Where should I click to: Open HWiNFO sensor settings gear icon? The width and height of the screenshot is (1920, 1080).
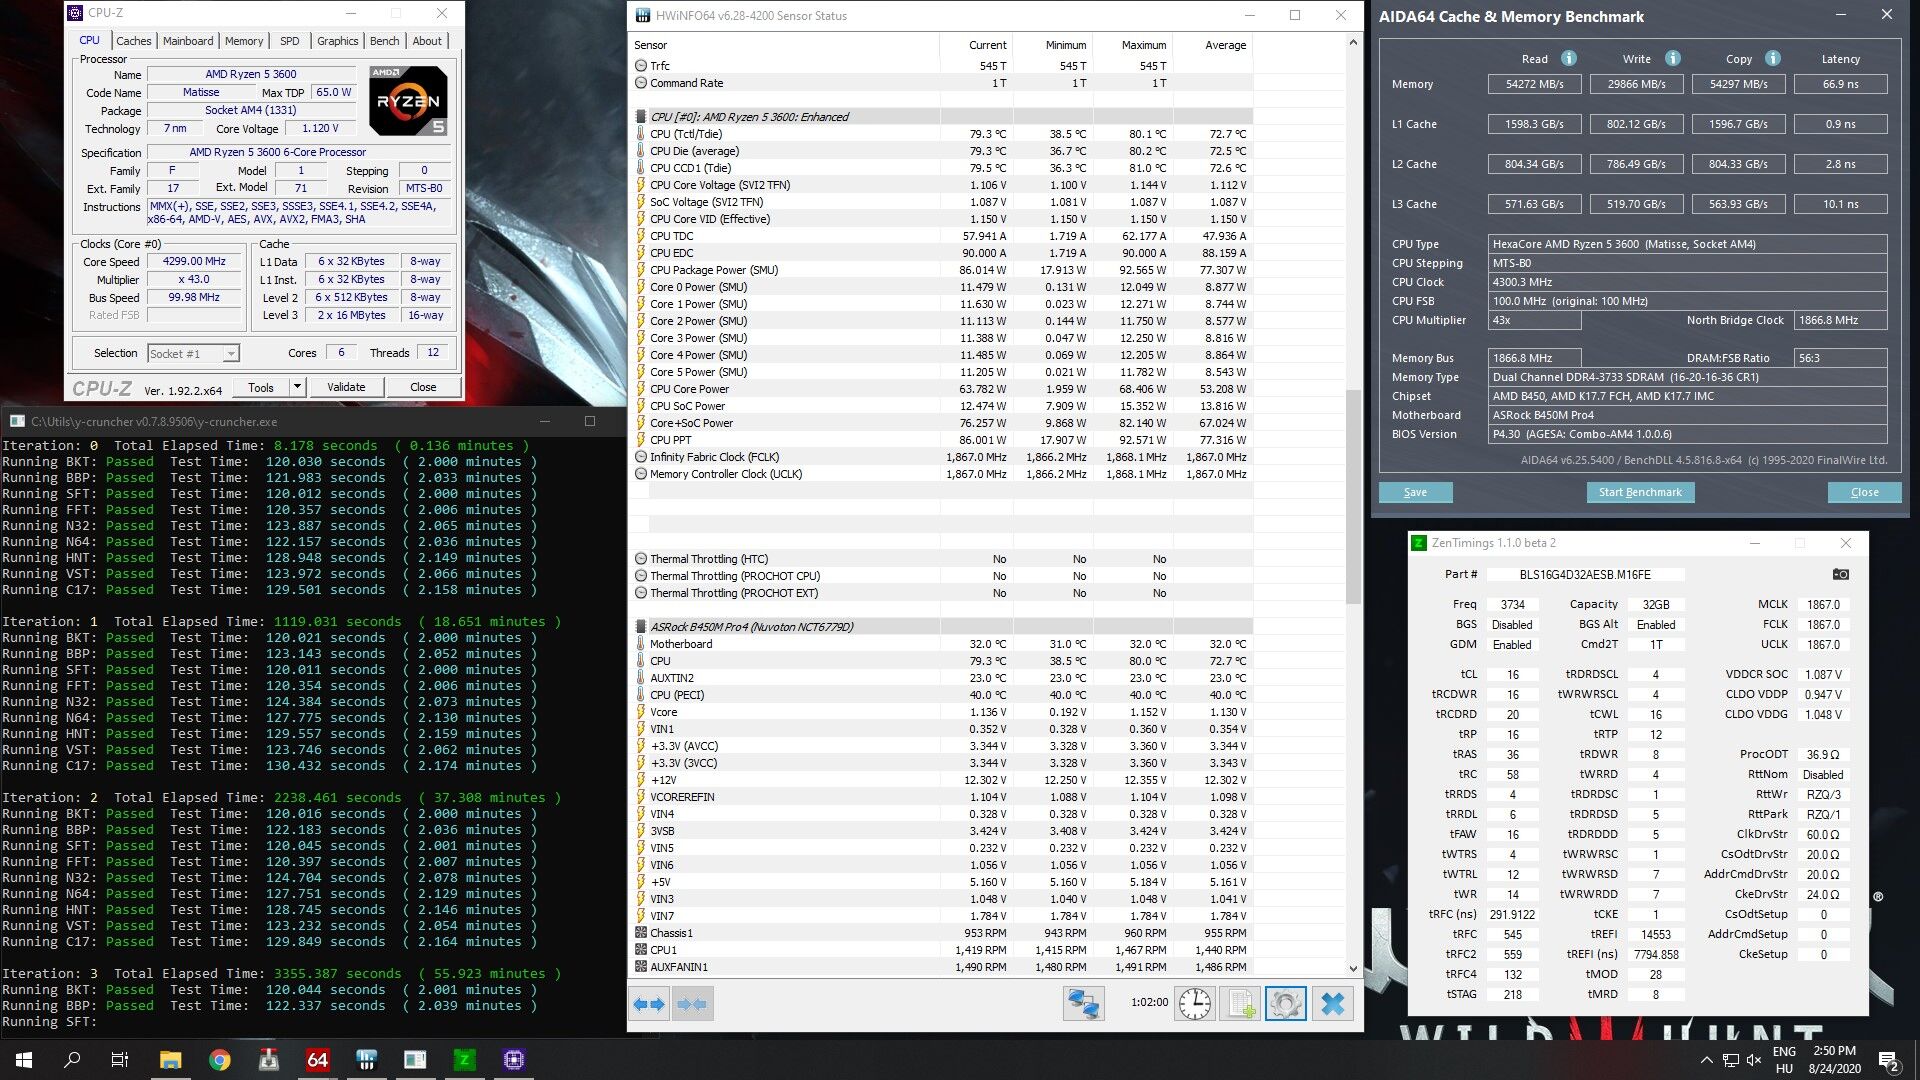click(1286, 1003)
